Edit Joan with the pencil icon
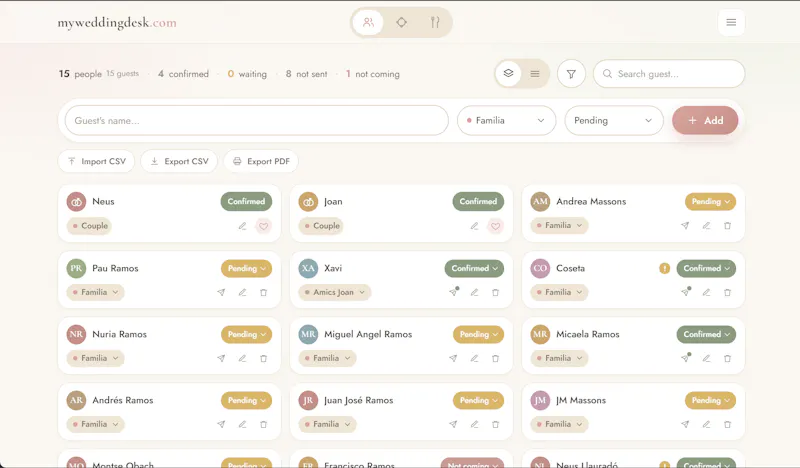This screenshot has width=800, height=468. tap(474, 226)
